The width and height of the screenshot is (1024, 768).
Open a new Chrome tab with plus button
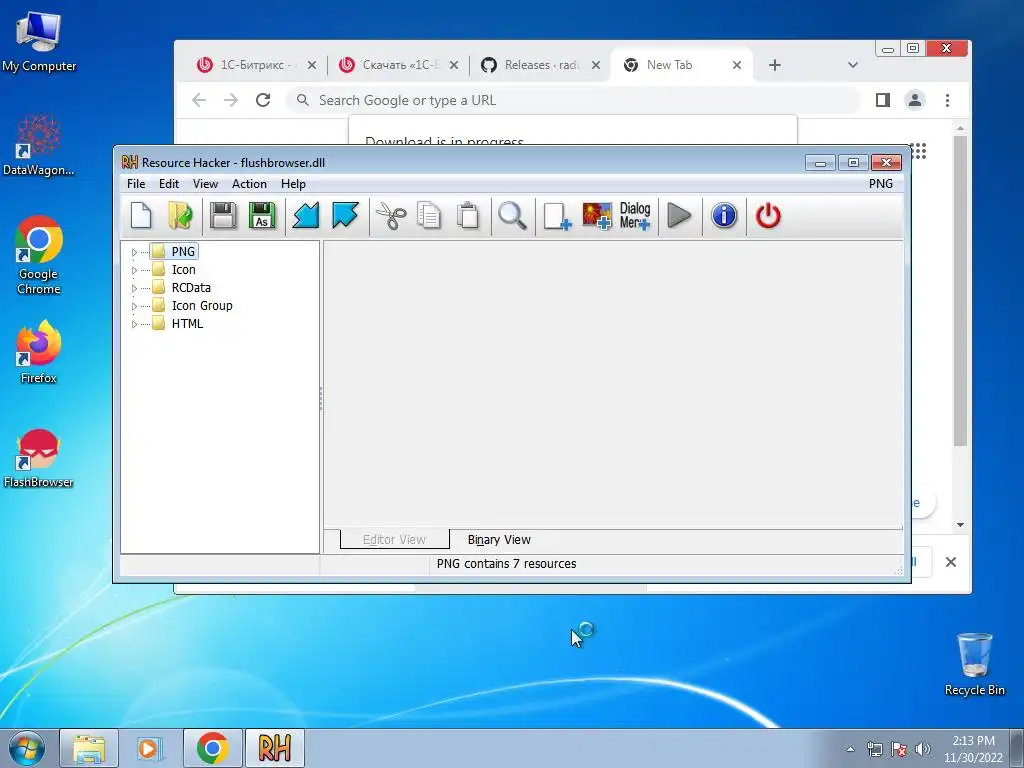click(775, 65)
